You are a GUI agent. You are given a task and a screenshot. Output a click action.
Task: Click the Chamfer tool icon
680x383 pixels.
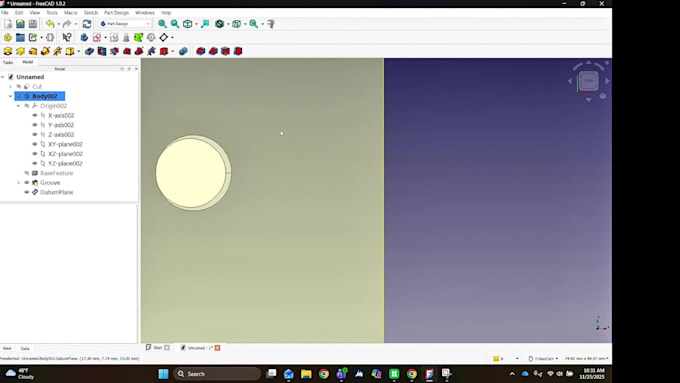tap(213, 51)
